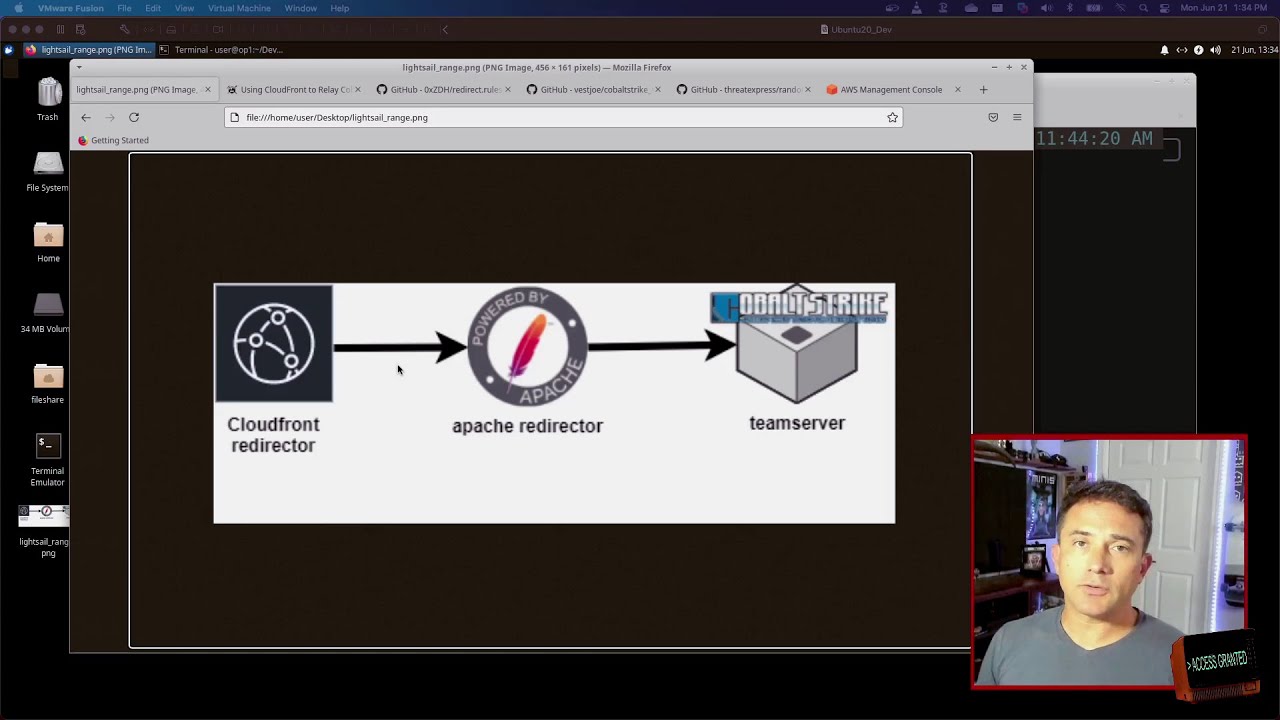Open Firefox hamburger application menu
Image resolution: width=1280 pixels, height=720 pixels.
click(x=1017, y=117)
